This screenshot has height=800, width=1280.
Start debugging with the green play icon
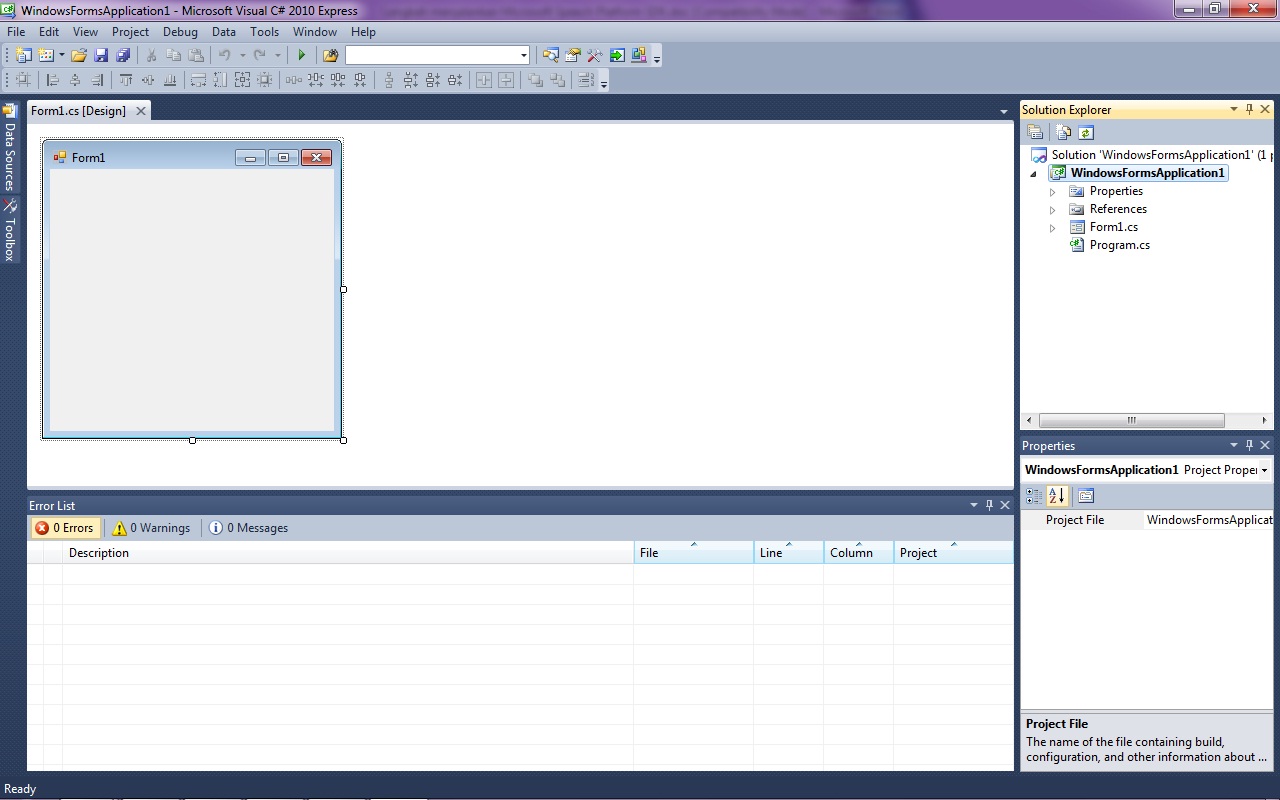(301, 55)
